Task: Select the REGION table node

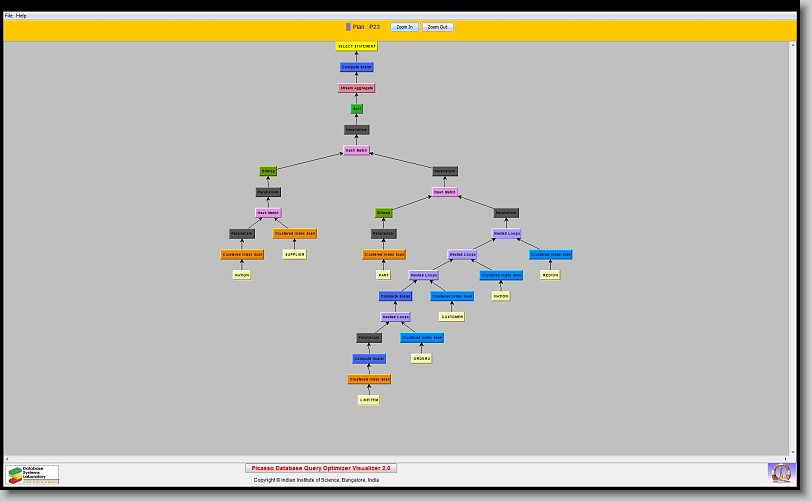Action: [x=550, y=275]
